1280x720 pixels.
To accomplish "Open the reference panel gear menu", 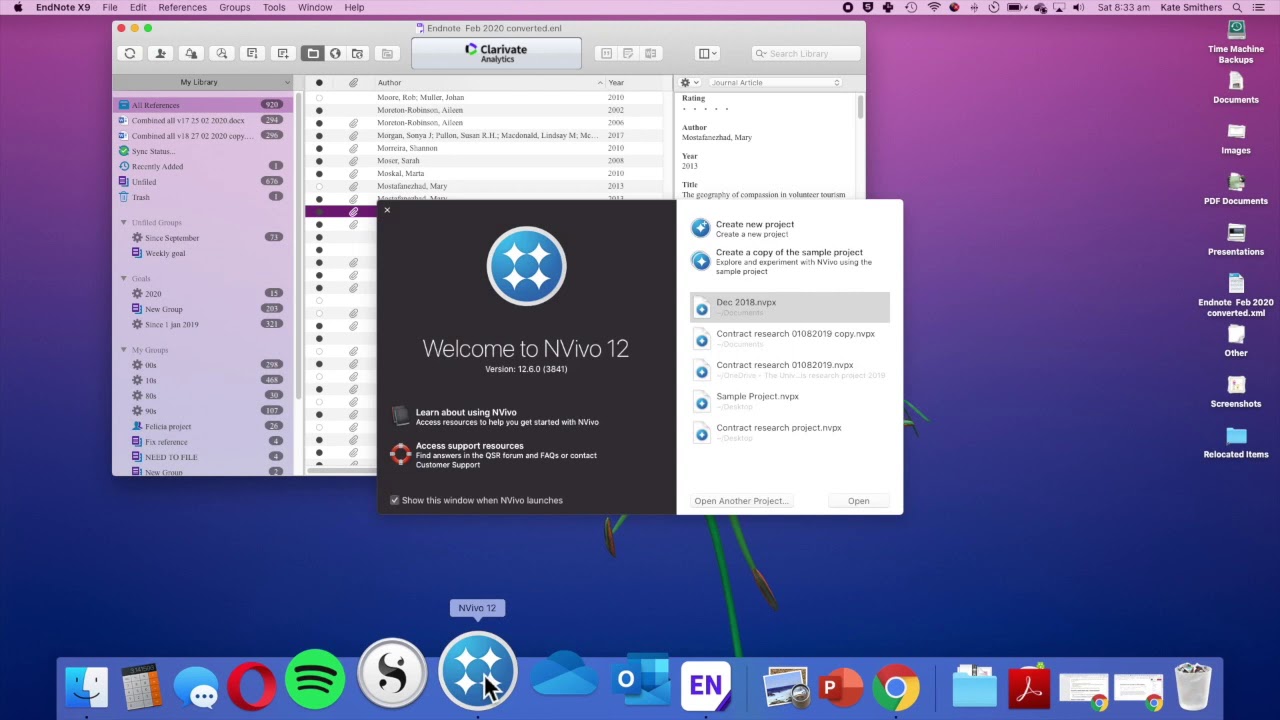I will tap(688, 82).
